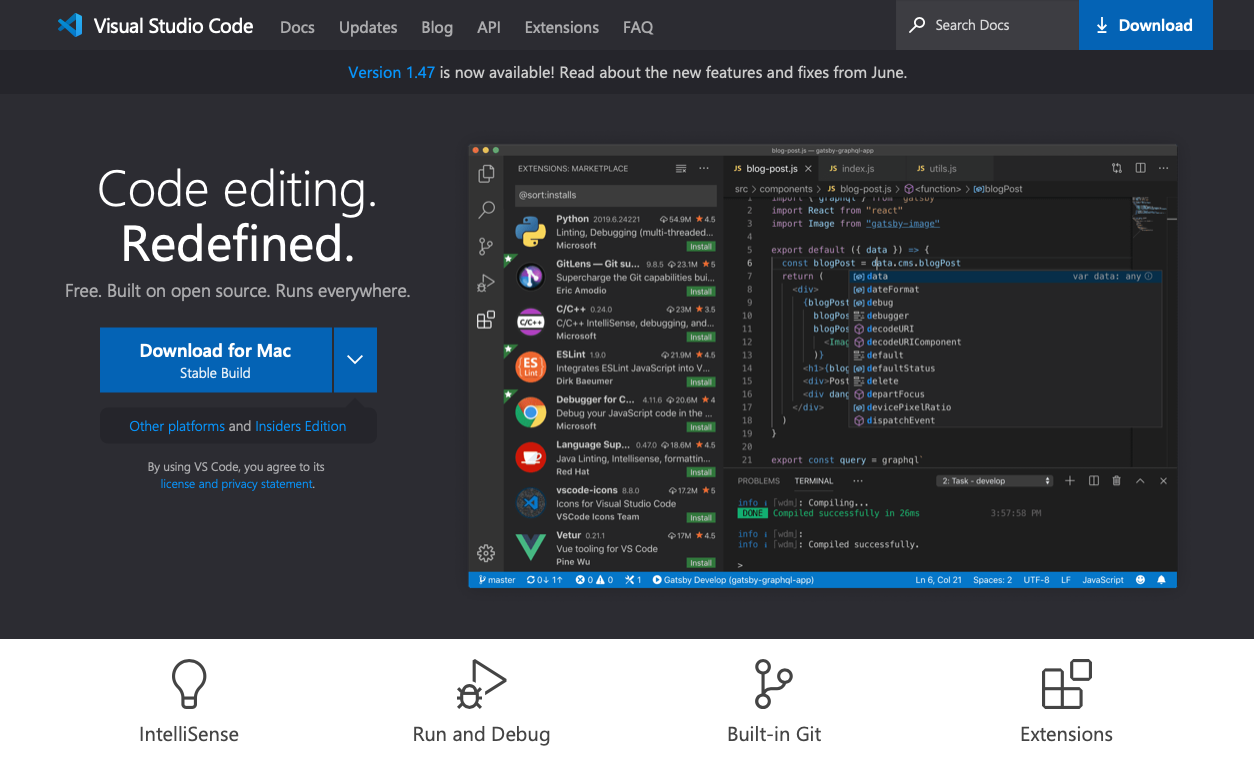Click the Red Hat Java extension logo
1254x766 pixels.
click(530, 457)
